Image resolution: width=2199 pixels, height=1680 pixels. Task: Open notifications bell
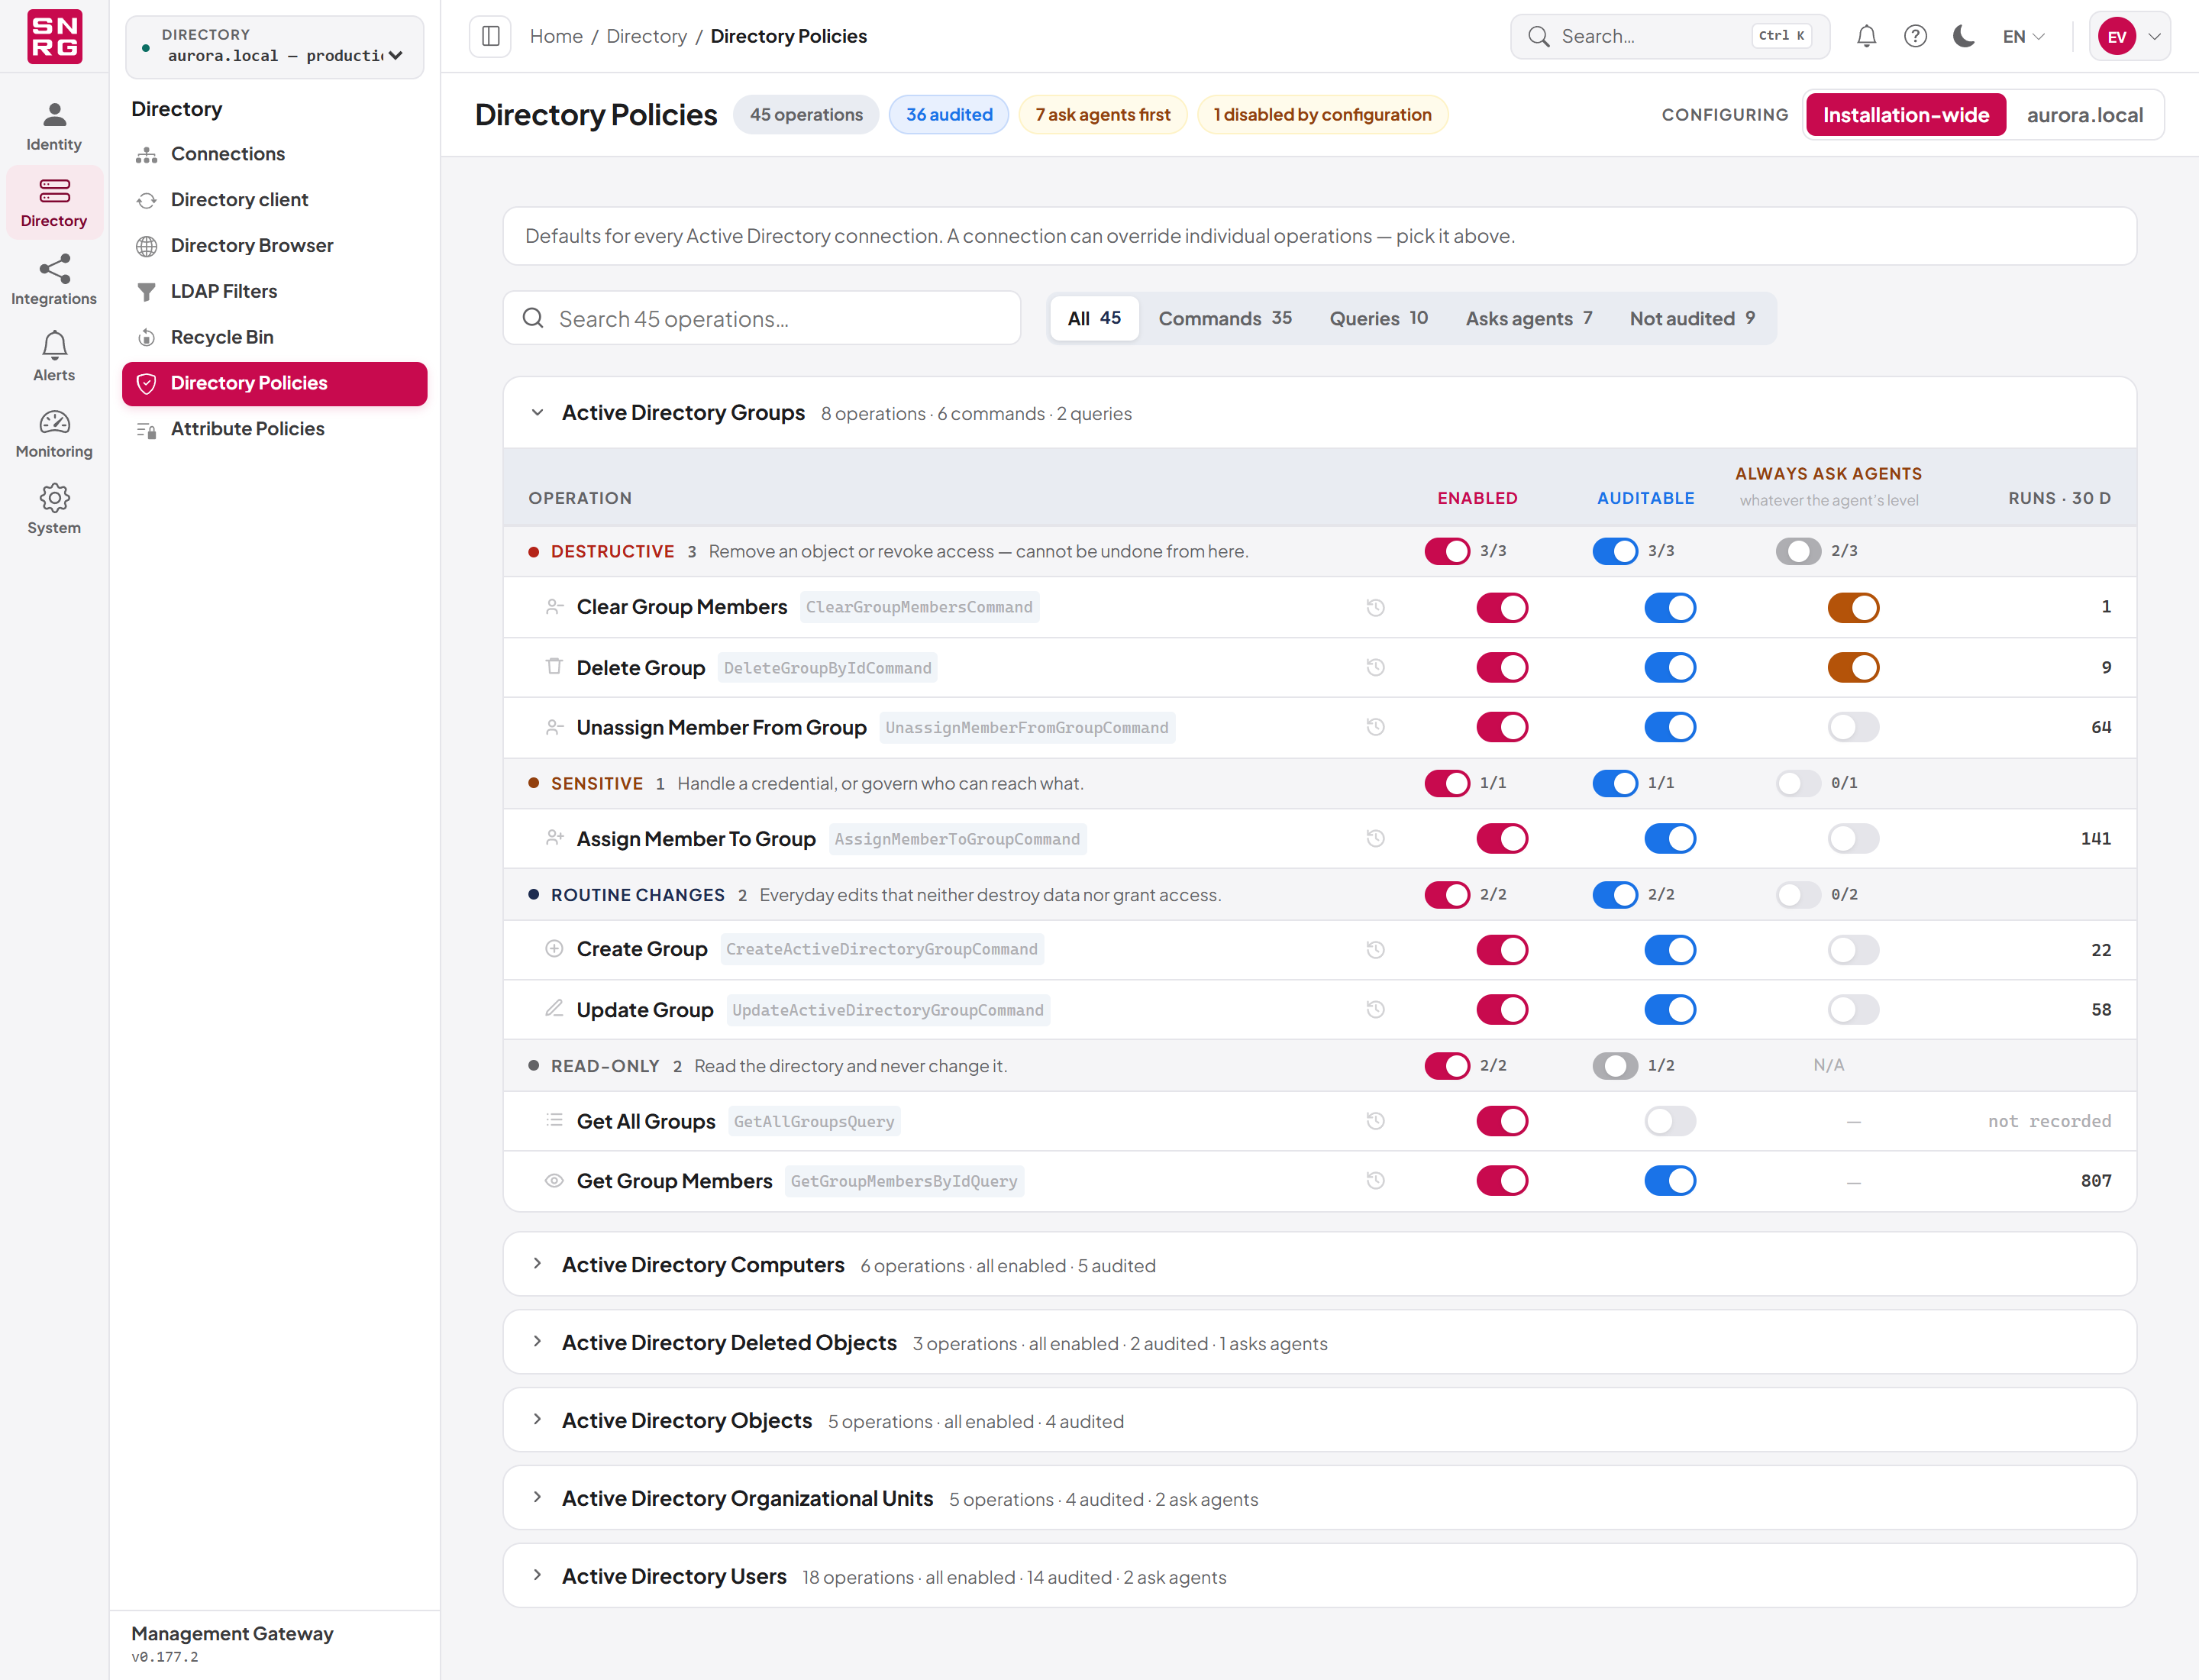pyautogui.click(x=1866, y=36)
